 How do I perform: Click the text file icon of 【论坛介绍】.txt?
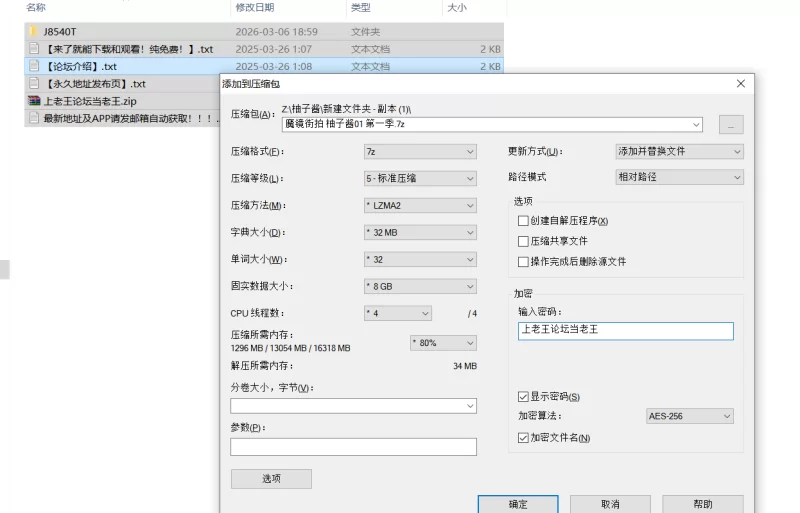34,66
